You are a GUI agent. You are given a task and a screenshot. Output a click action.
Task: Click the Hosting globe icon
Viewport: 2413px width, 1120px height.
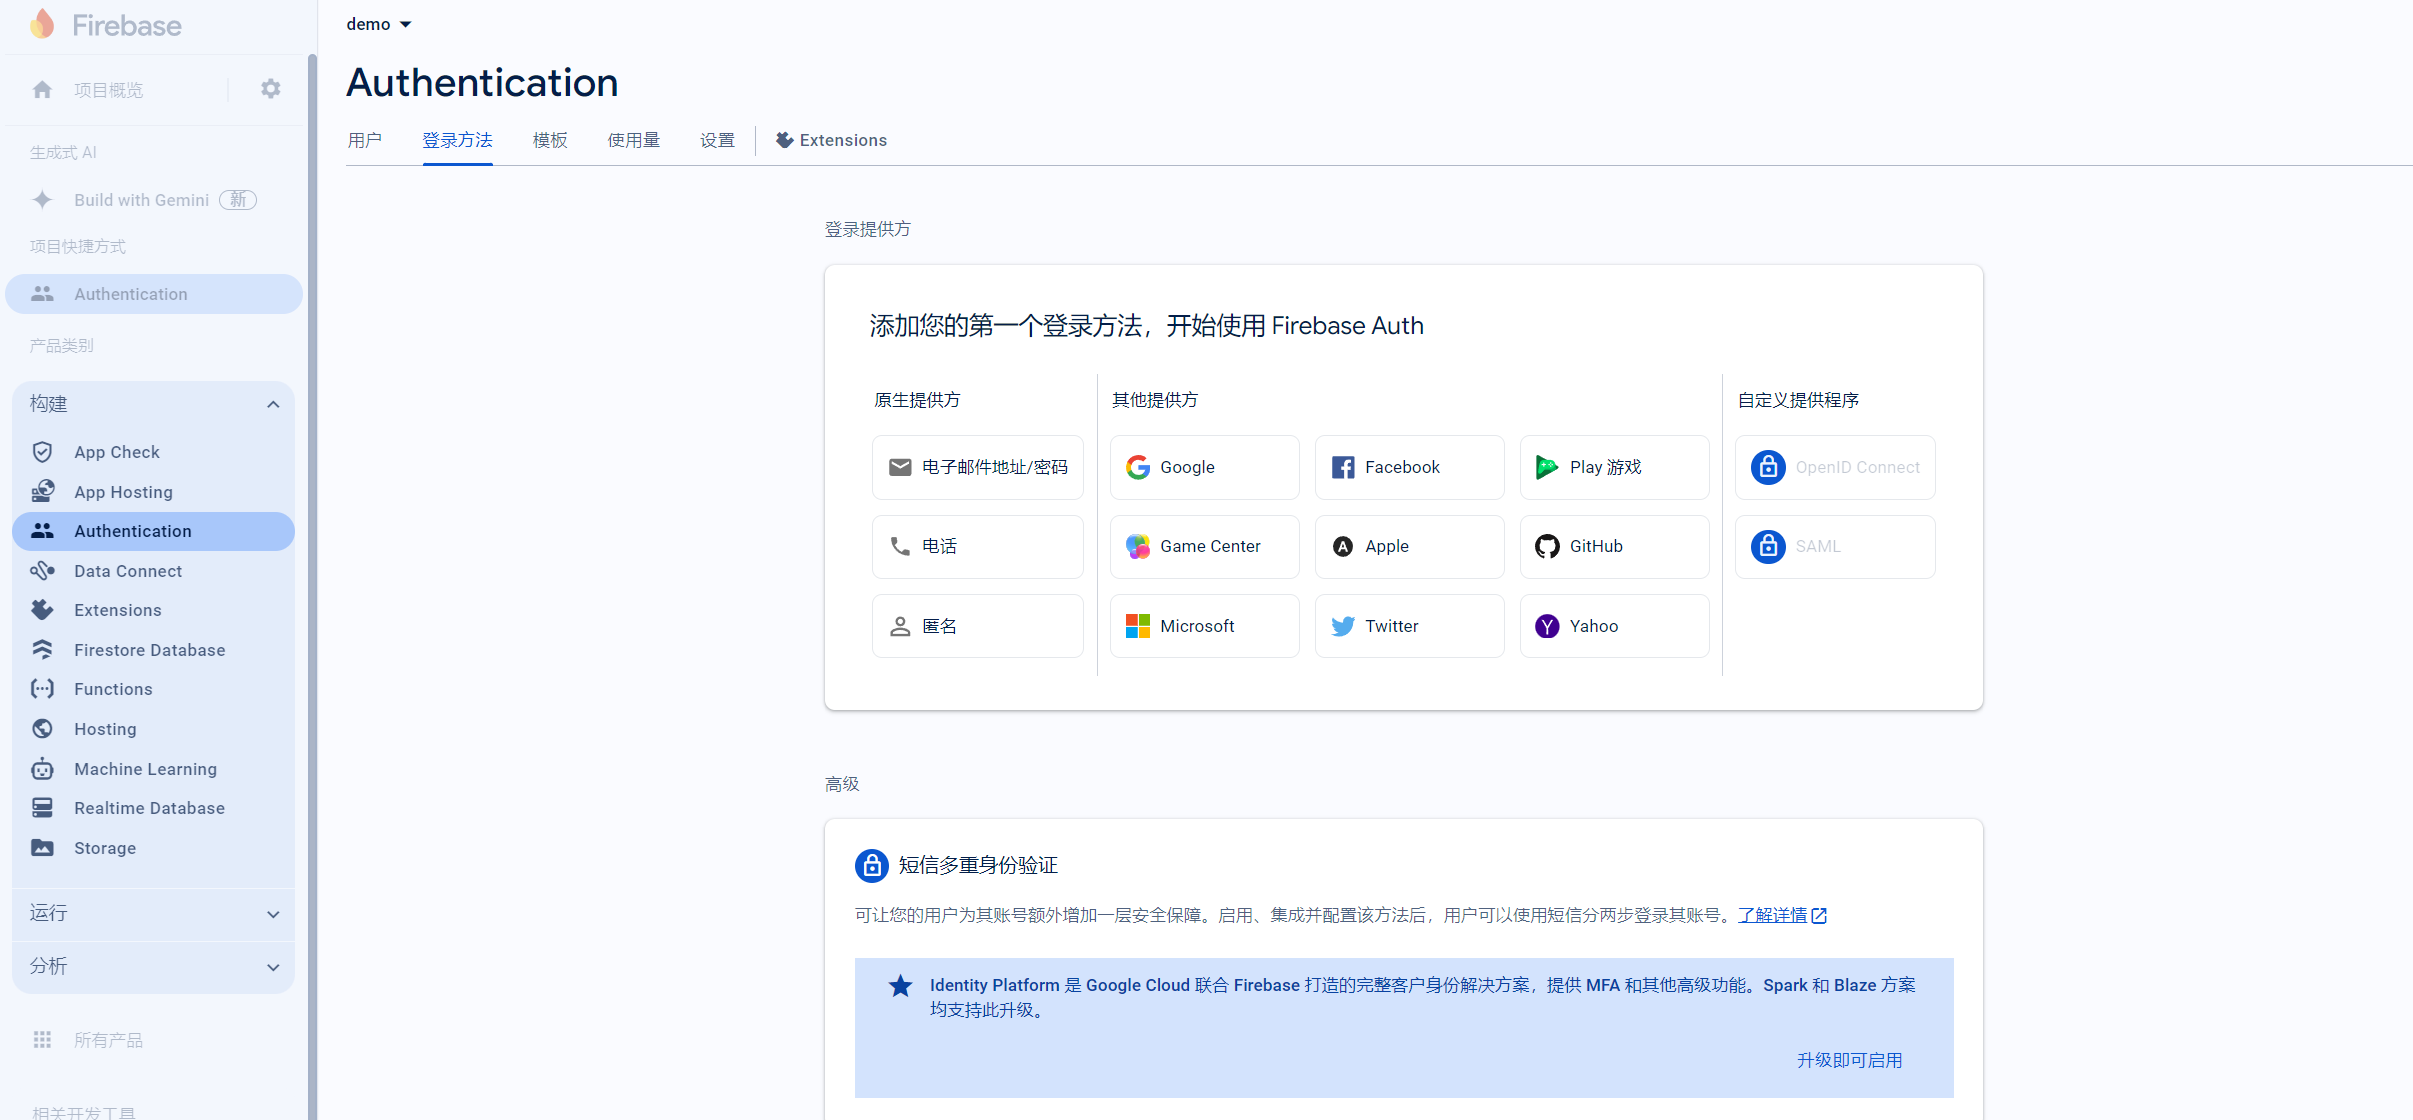tap(42, 729)
